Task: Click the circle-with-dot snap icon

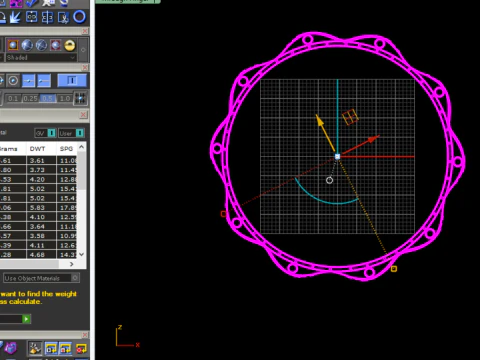Action: click(x=13, y=81)
